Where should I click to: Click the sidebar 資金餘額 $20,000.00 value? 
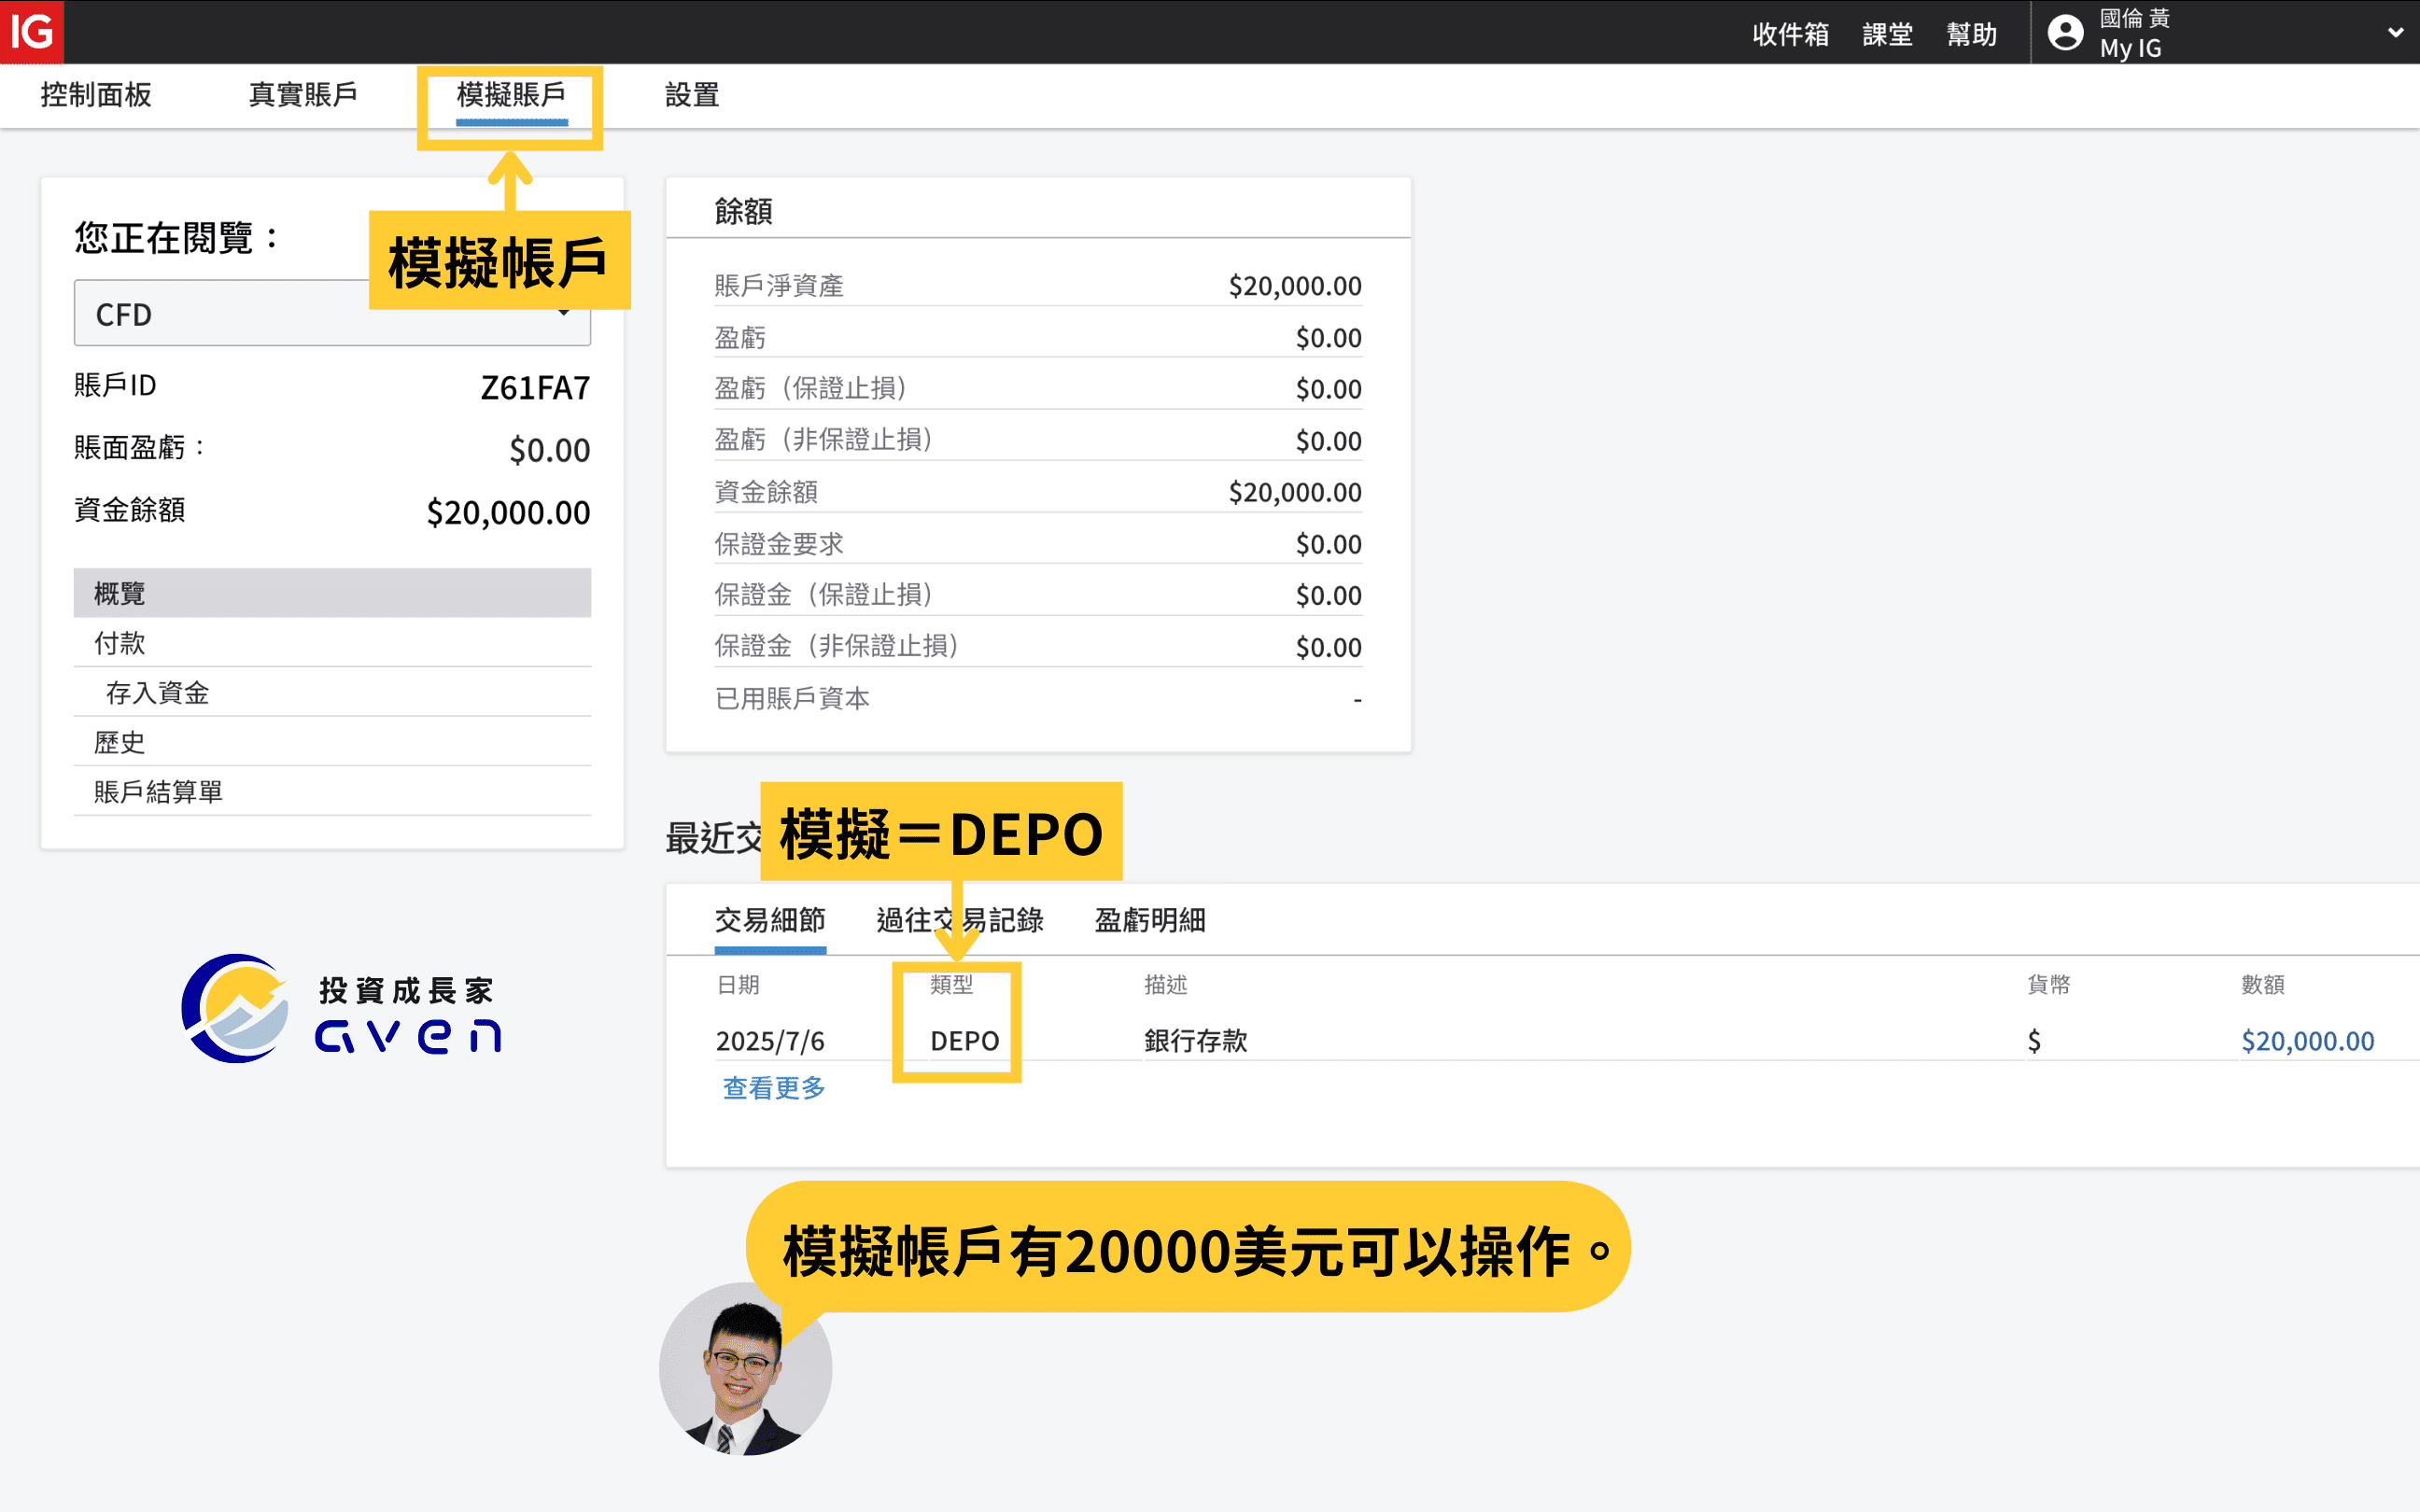[x=508, y=513]
